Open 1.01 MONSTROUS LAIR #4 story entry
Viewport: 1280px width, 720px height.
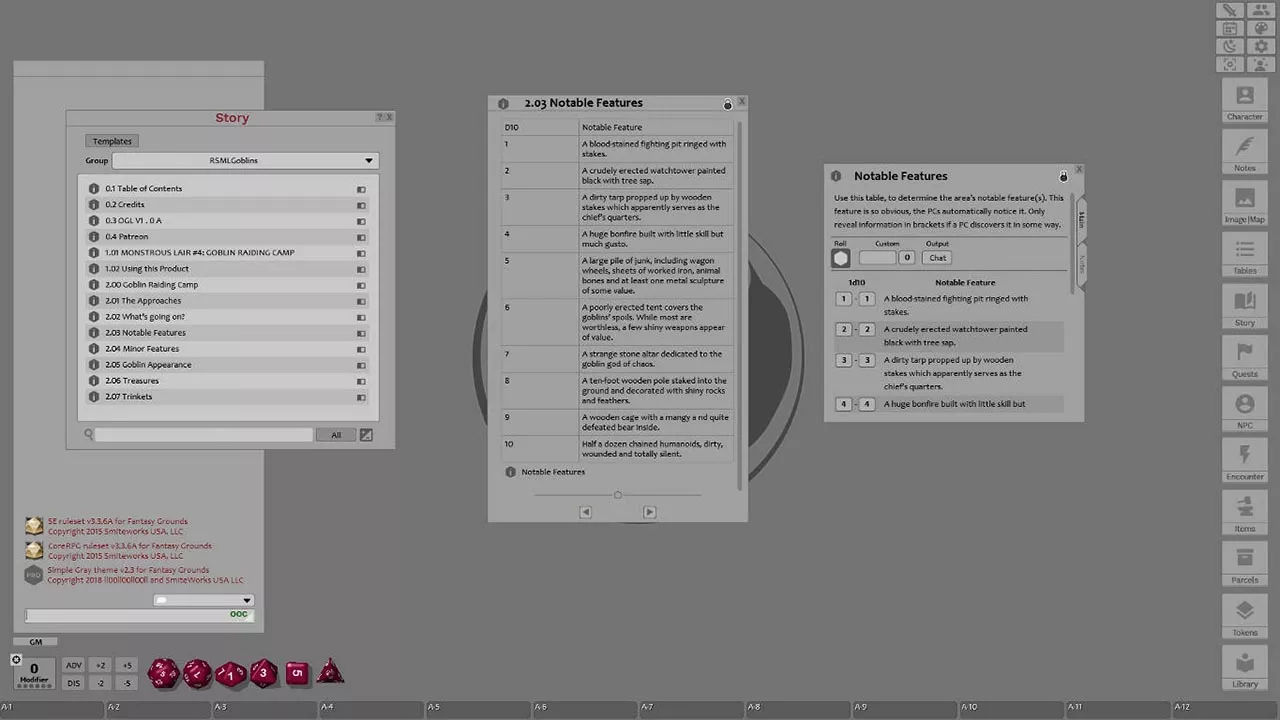[x=200, y=253]
